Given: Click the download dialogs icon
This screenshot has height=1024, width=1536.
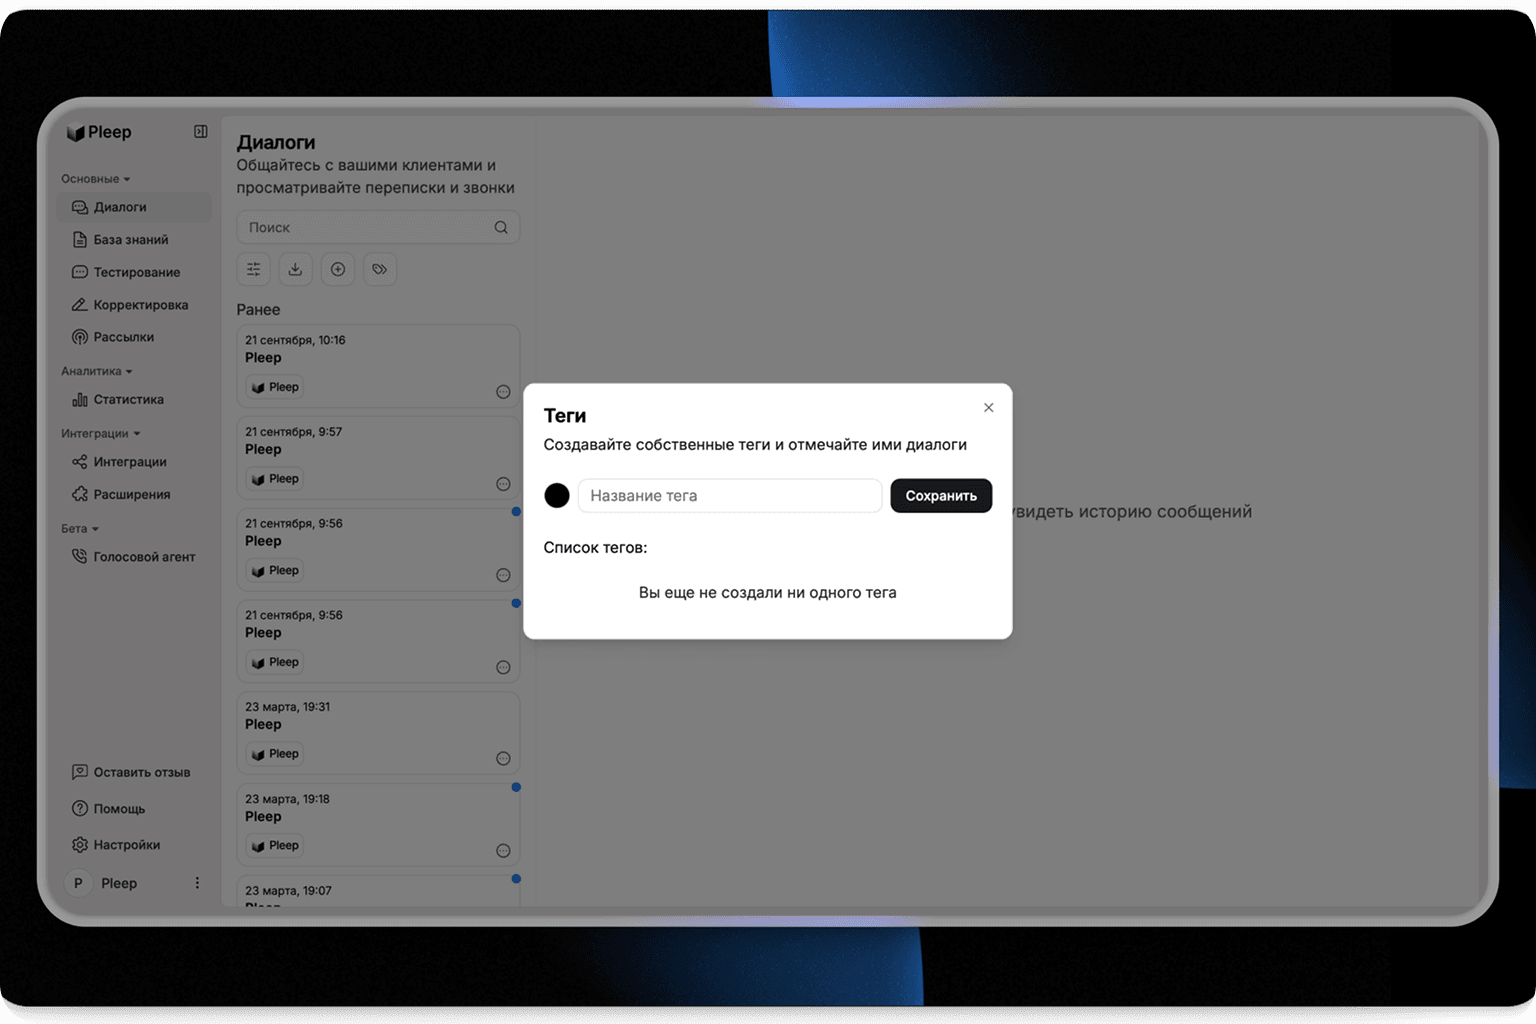Looking at the screenshot, I should point(295,269).
